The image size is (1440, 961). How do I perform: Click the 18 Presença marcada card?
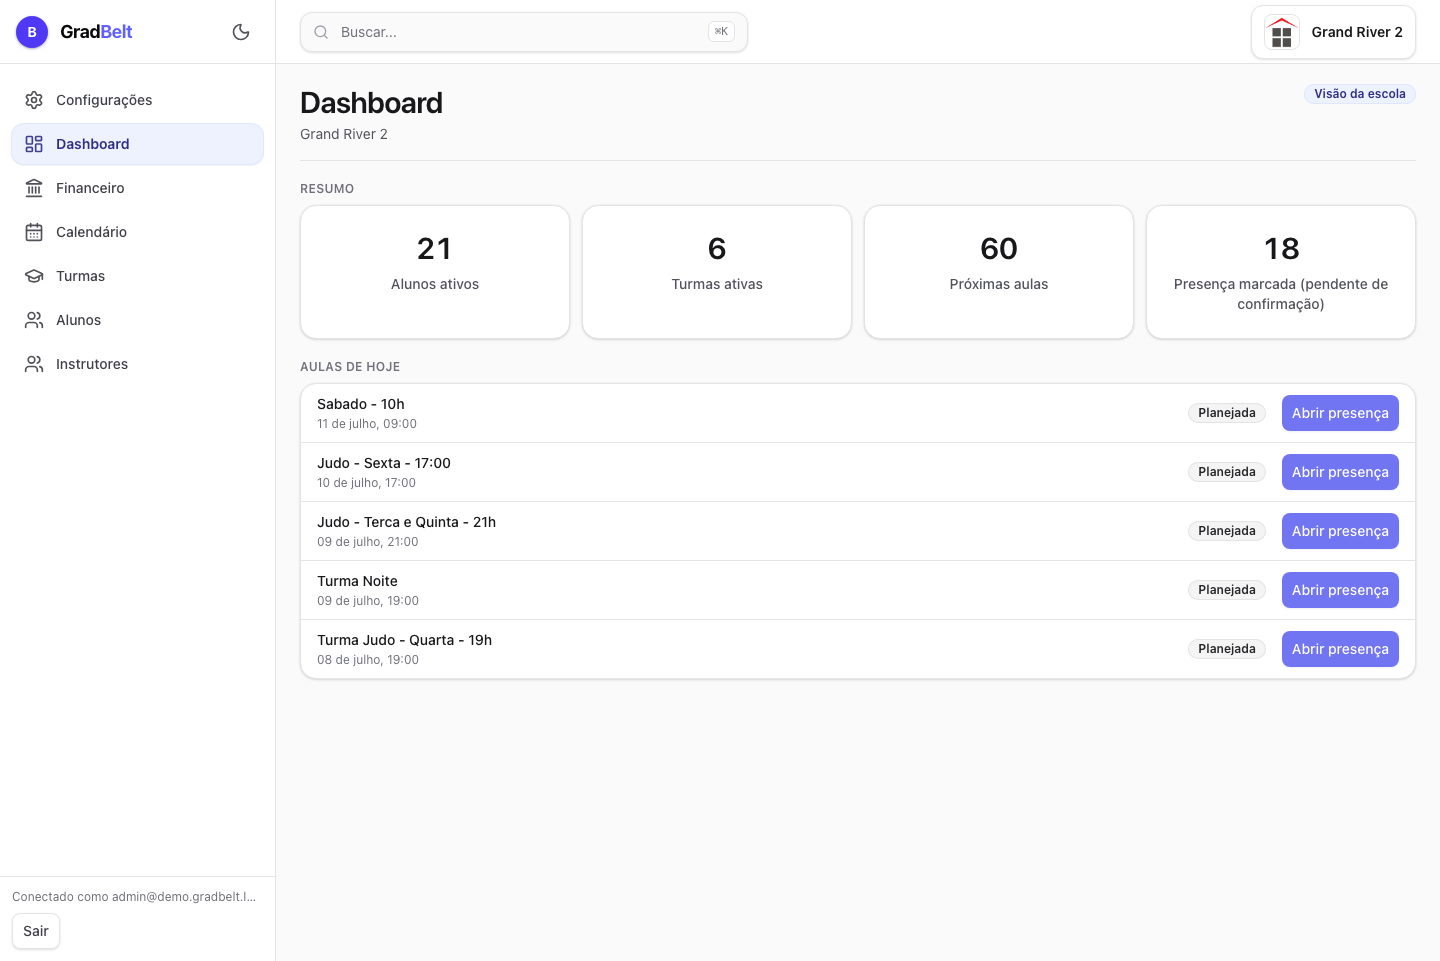pos(1281,272)
